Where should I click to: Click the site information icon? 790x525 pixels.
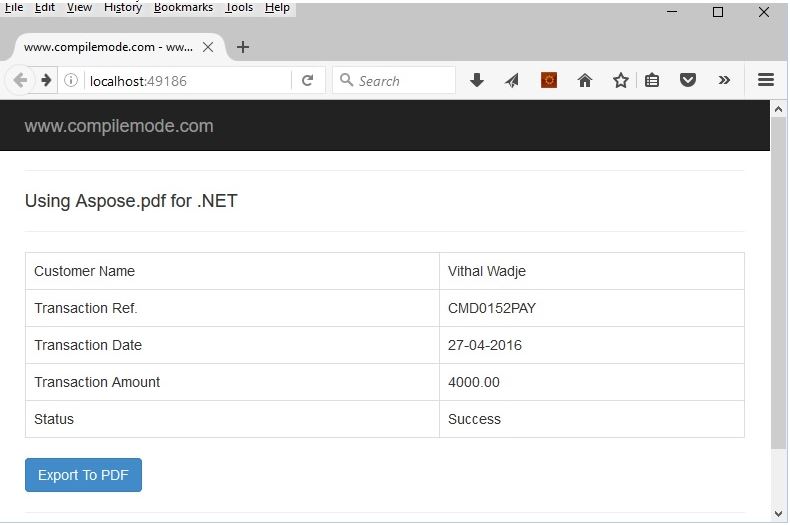(x=71, y=80)
